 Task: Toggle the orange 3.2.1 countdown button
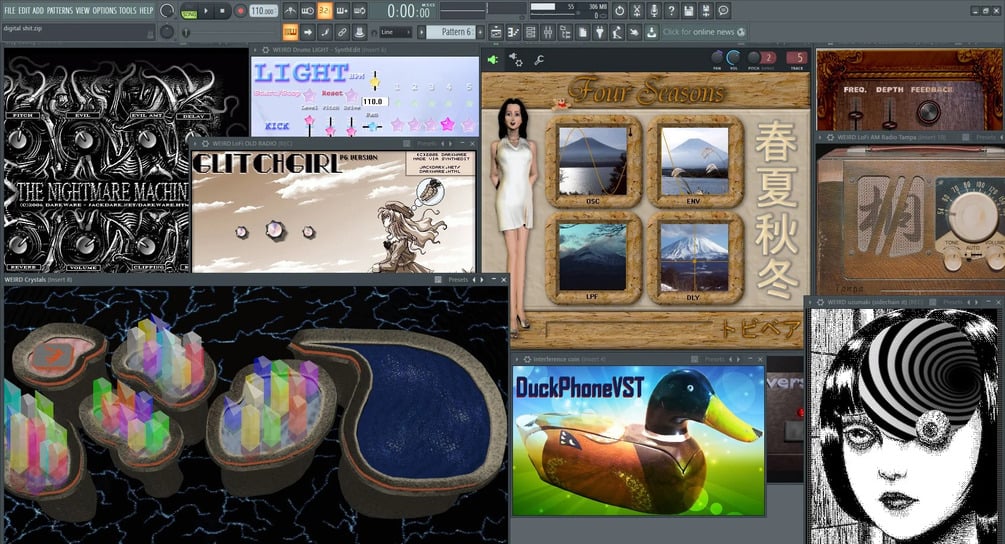[324, 11]
